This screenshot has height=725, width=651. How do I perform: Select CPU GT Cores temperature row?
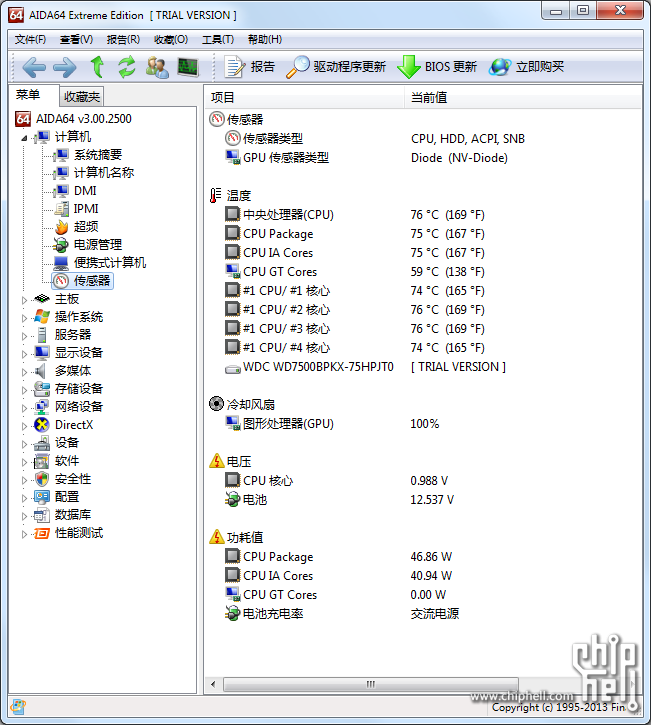423,271
